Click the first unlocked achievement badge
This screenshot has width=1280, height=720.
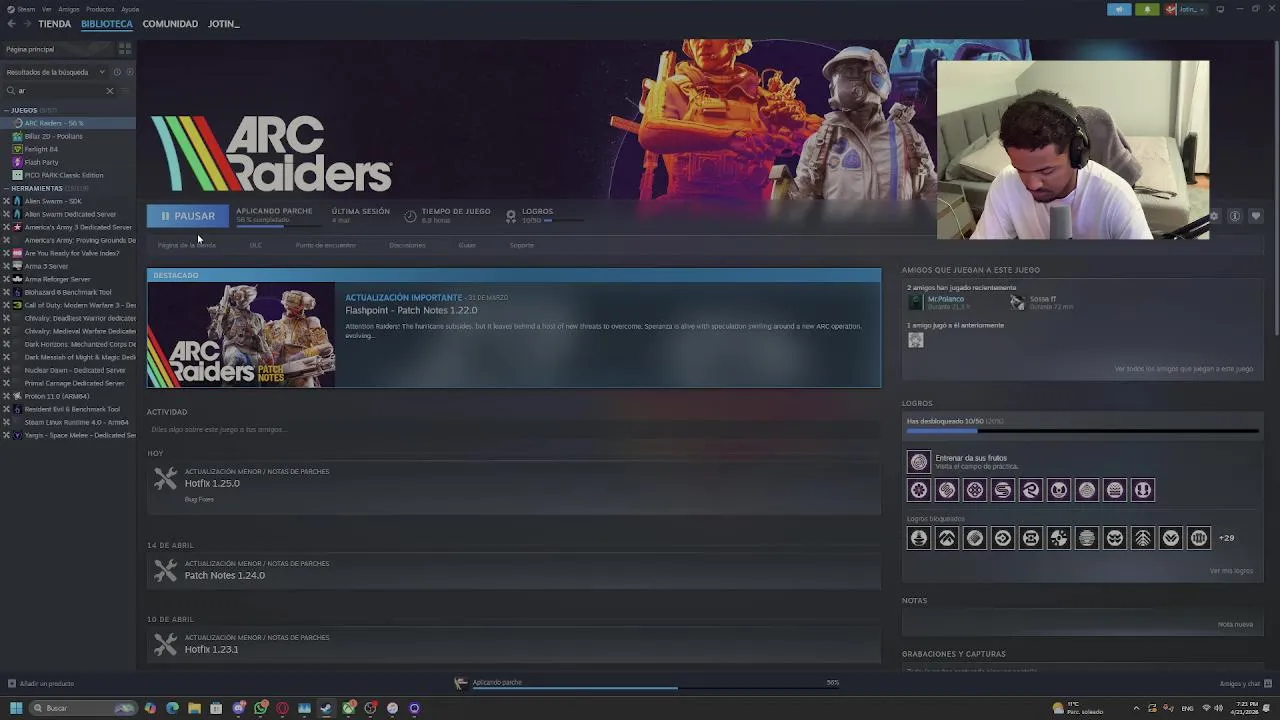point(918,490)
